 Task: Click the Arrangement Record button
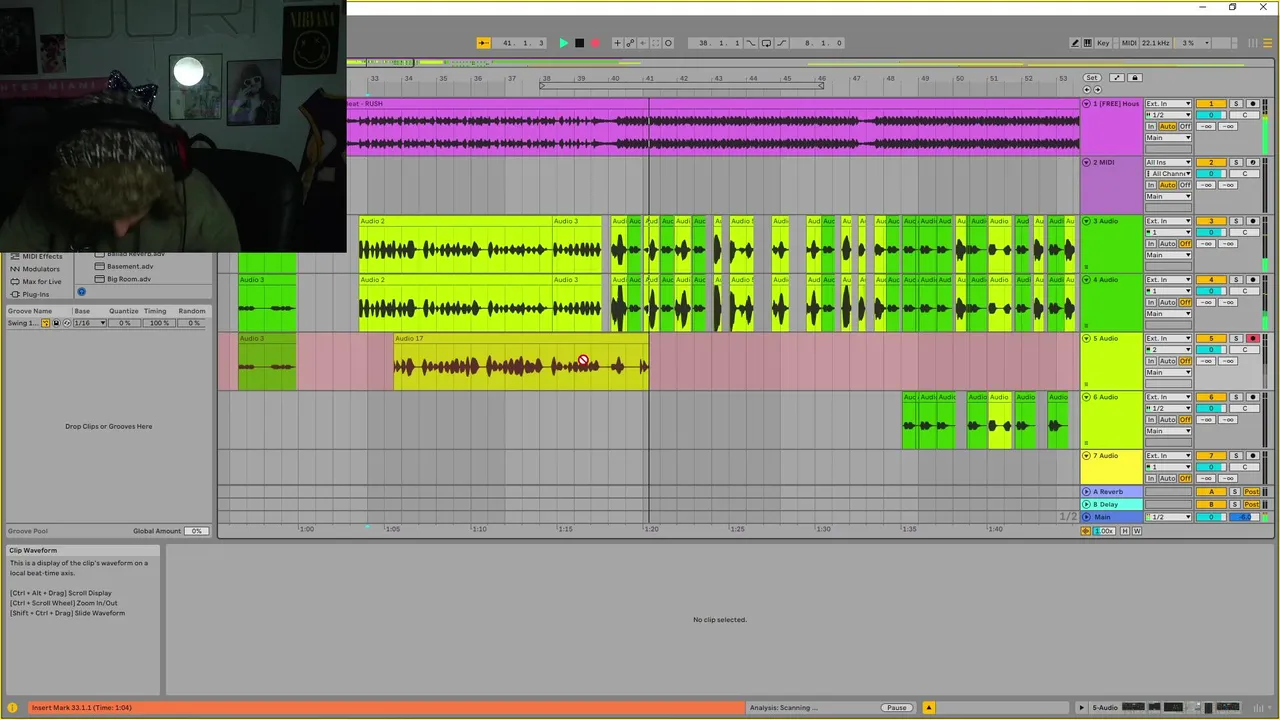pyautogui.click(x=595, y=43)
